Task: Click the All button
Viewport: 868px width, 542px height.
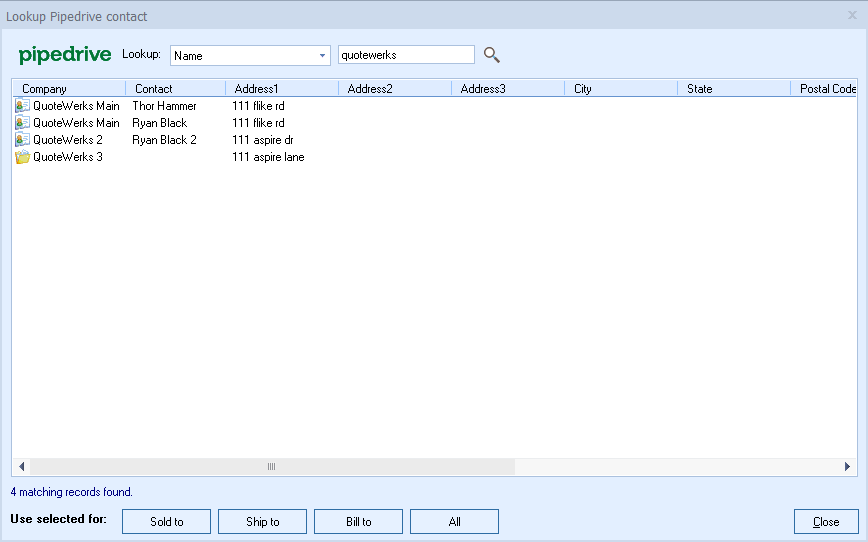Action: pyautogui.click(x=454, y=522)
